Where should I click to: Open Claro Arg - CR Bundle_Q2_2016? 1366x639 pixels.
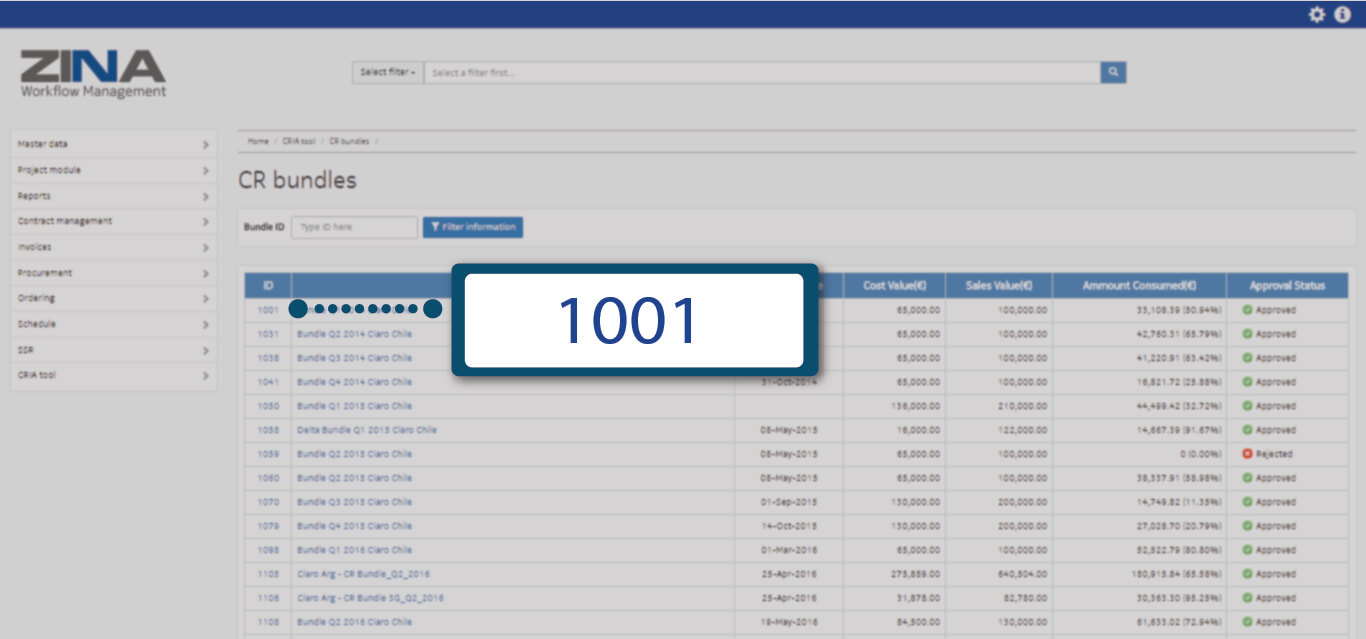363,574
